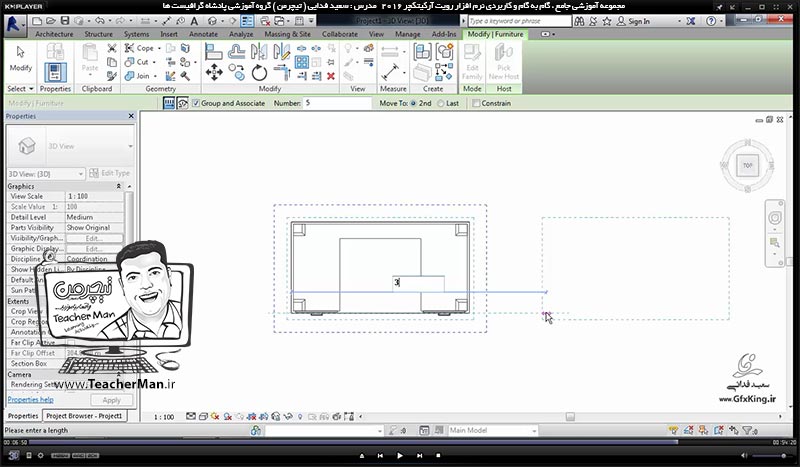Screen dimensions: 800x467
Task: Click the Text tool 'A' icon in Quick Access toolbar
Action: (x=194, y=21)
